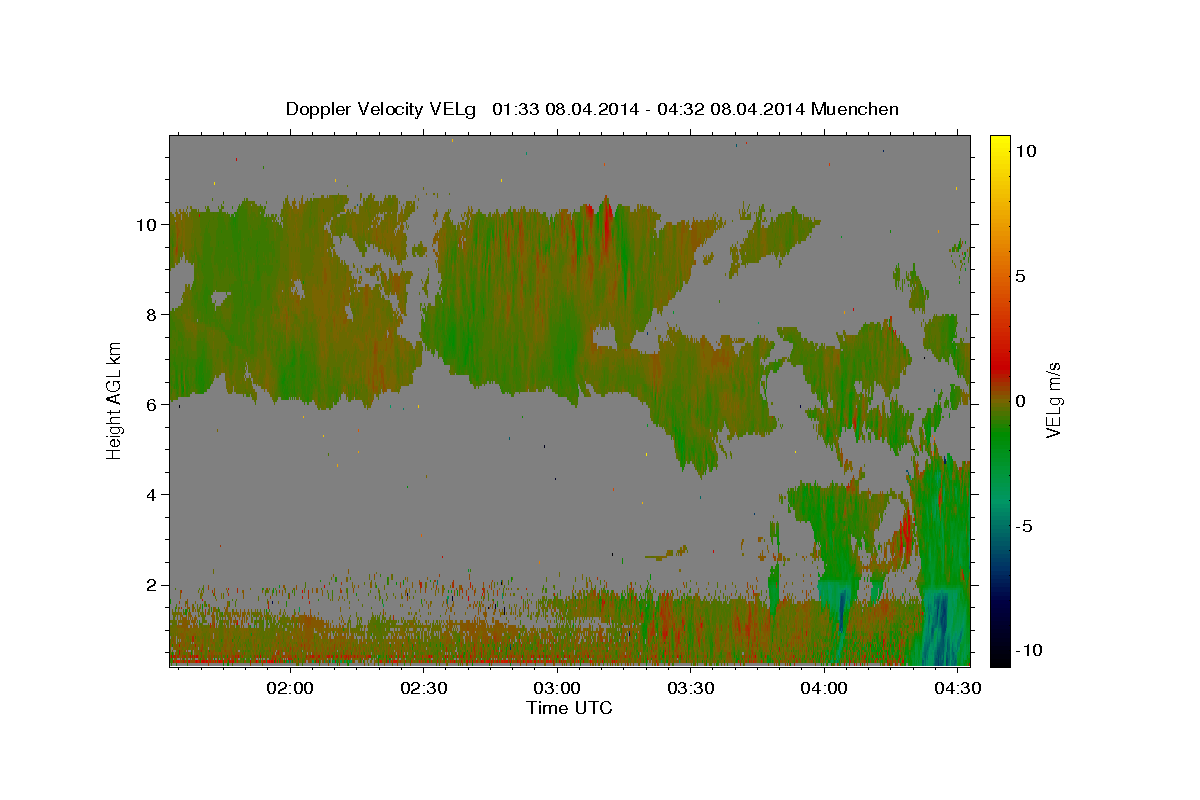1200x800 pixels.
Task: Click the '04:32 08.04.2014' end time in title
Action: (731, 109)
